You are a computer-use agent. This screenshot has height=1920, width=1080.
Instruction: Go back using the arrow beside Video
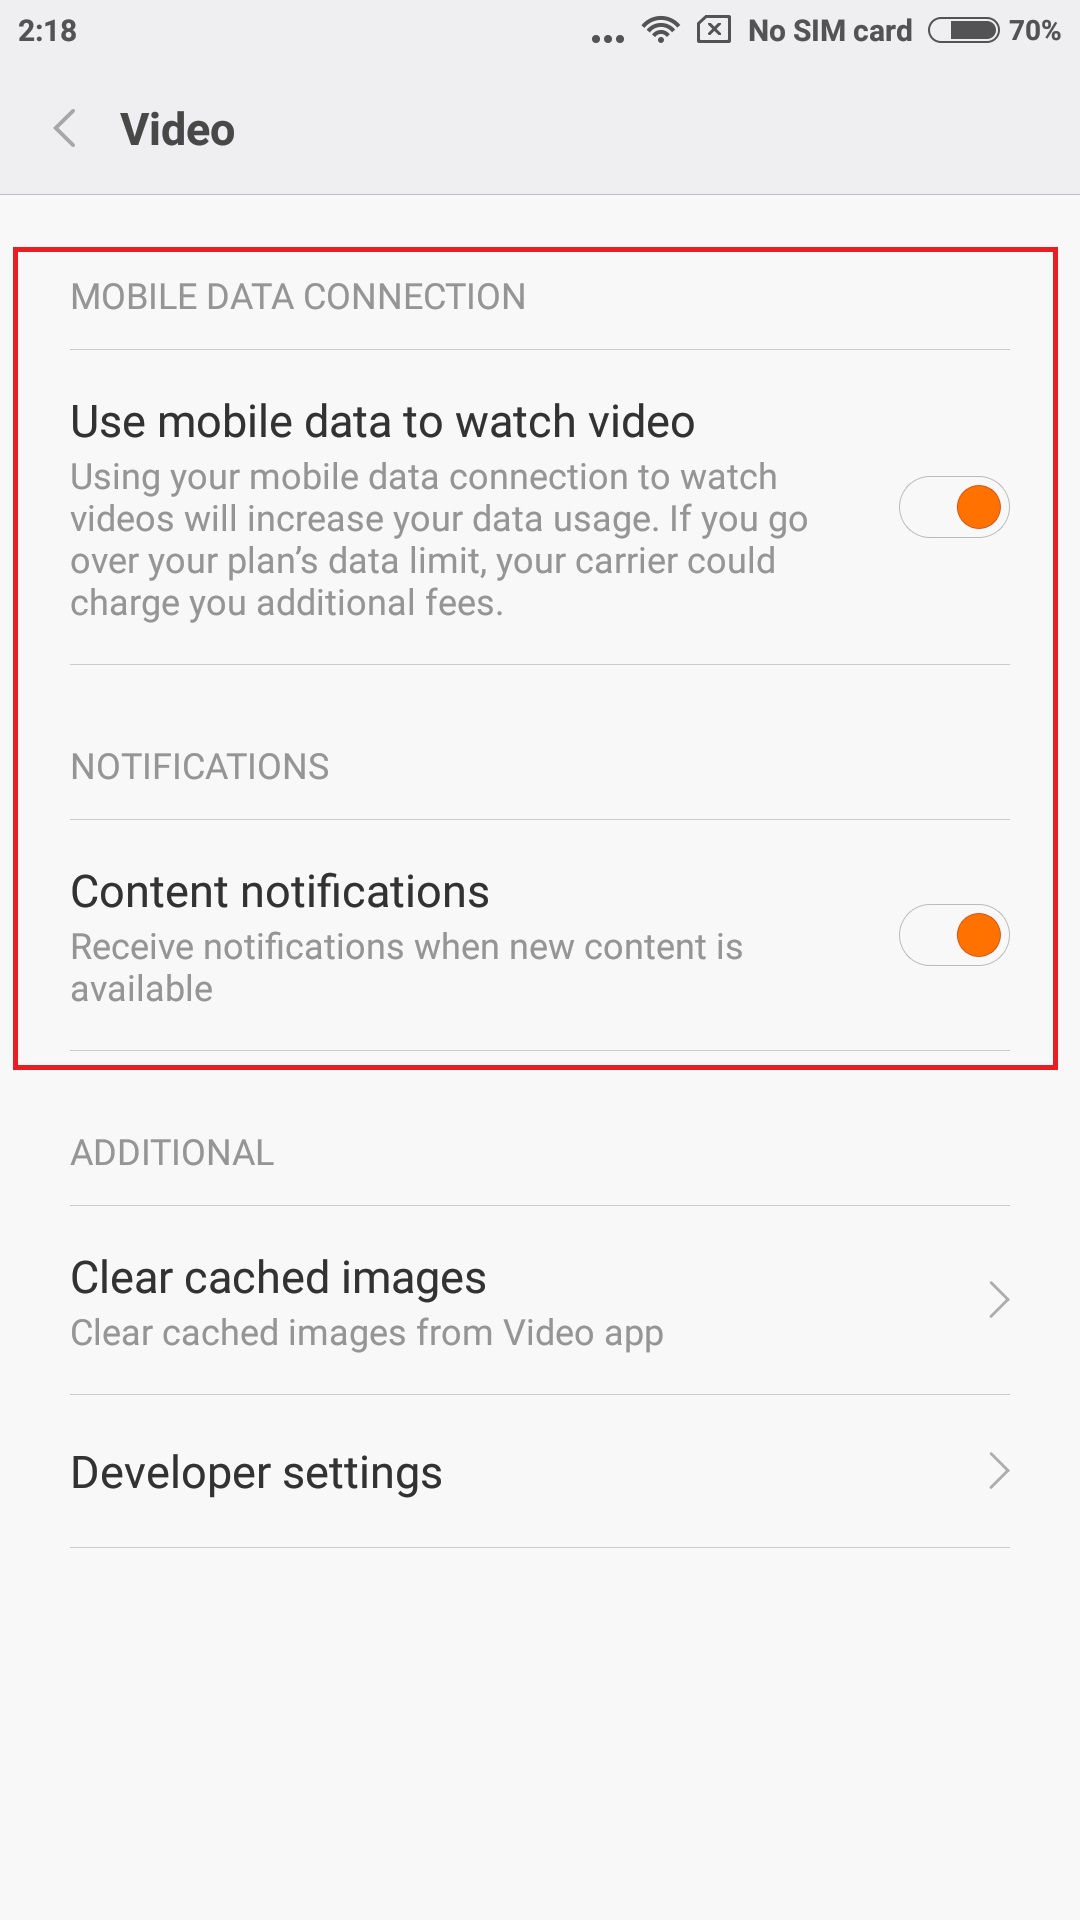coord(65,129)
